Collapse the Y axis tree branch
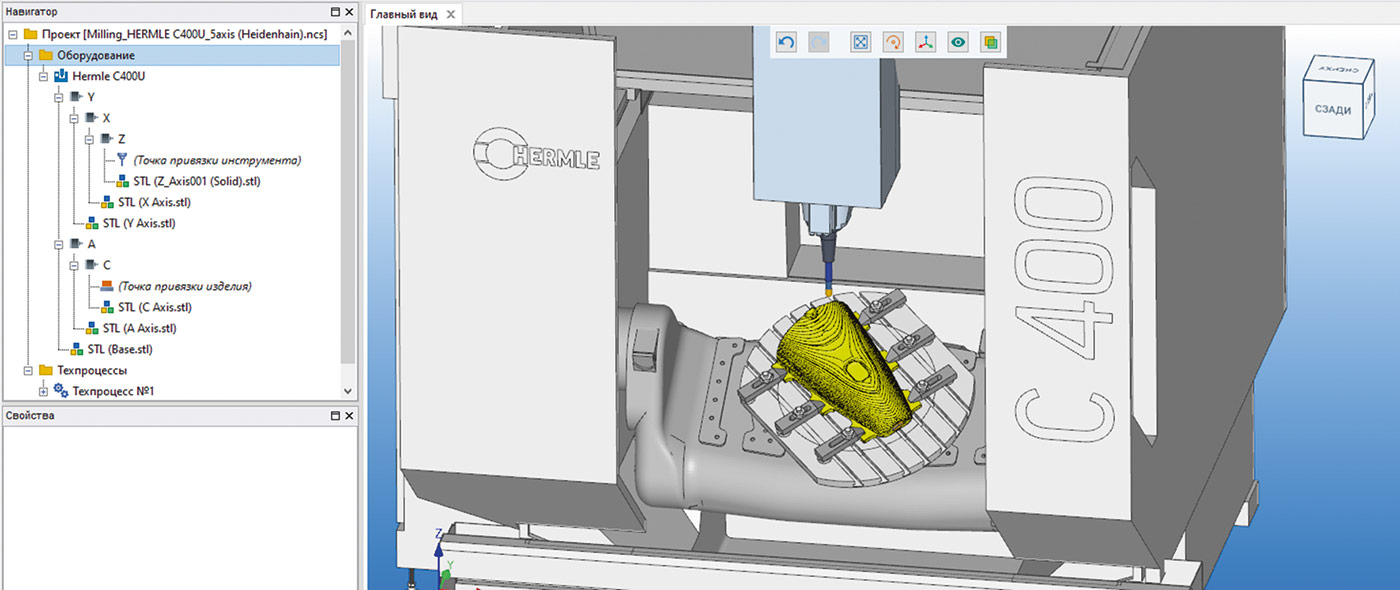Screen dimensions: 1400x590 click(x=58, y=97)
